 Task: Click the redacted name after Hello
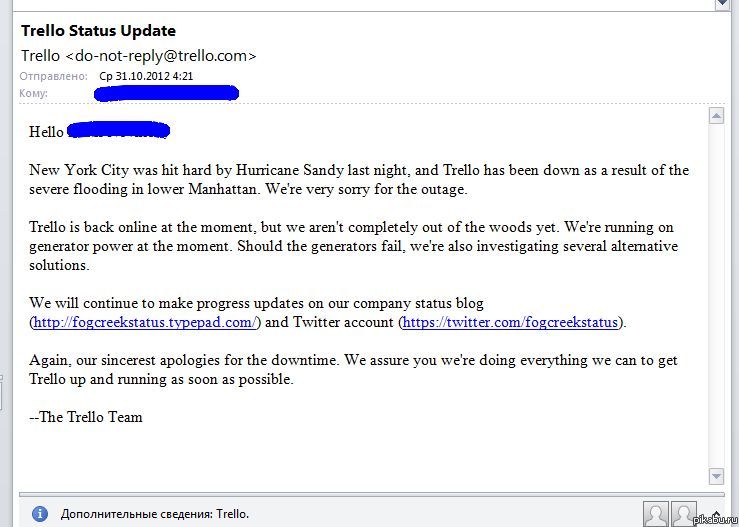pyautogui.click(x=118, y=130)
